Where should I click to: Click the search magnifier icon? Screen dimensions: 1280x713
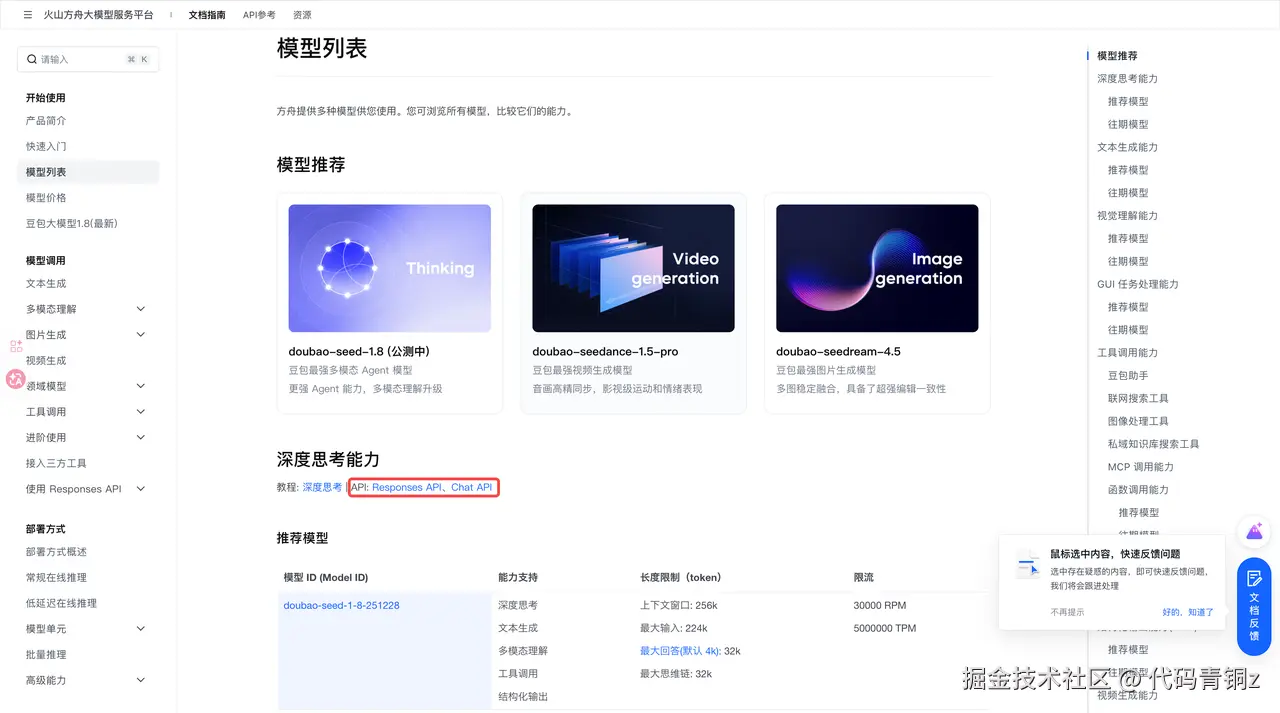pyautogui.click(x=32, y=60)
